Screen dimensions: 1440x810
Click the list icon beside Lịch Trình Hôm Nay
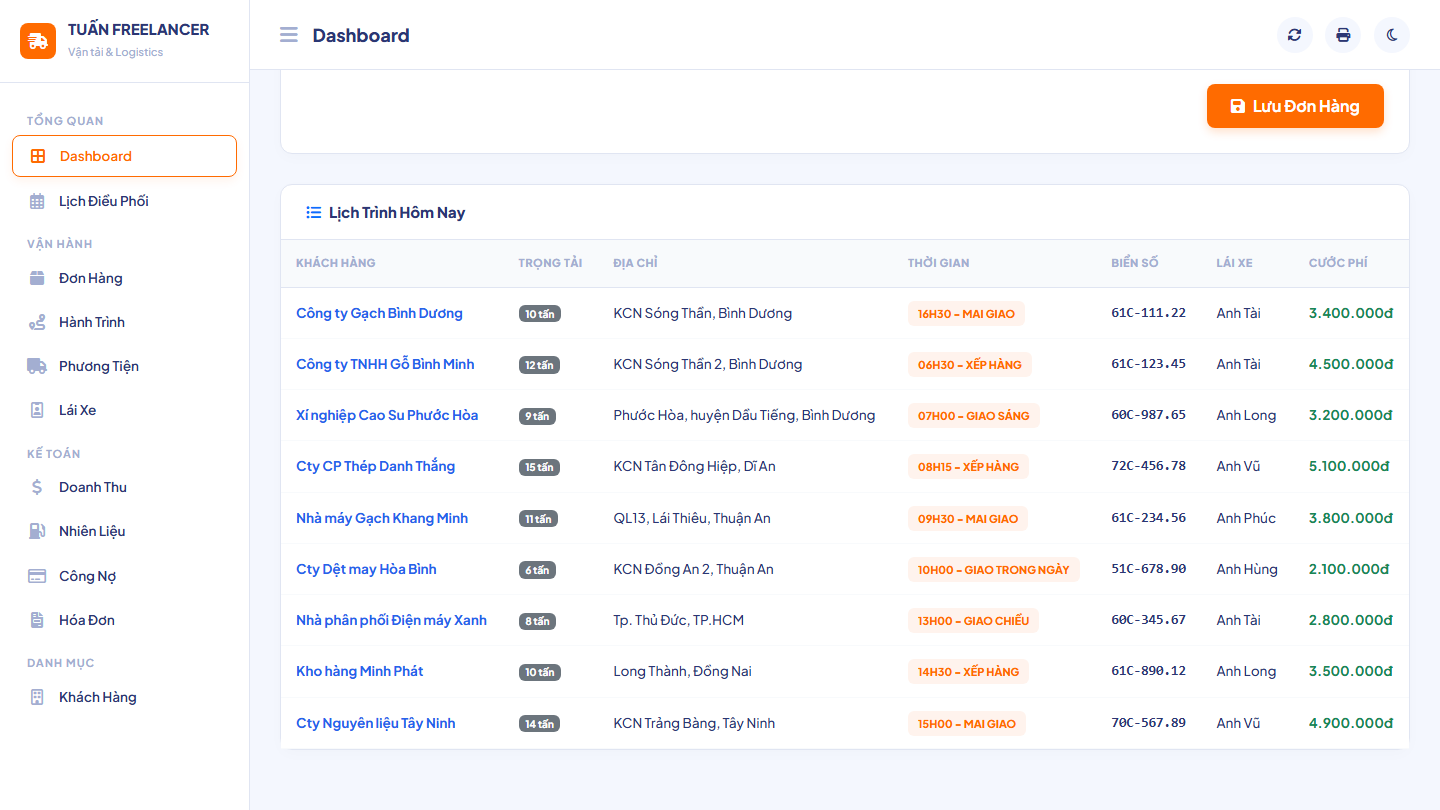[313, 212]
